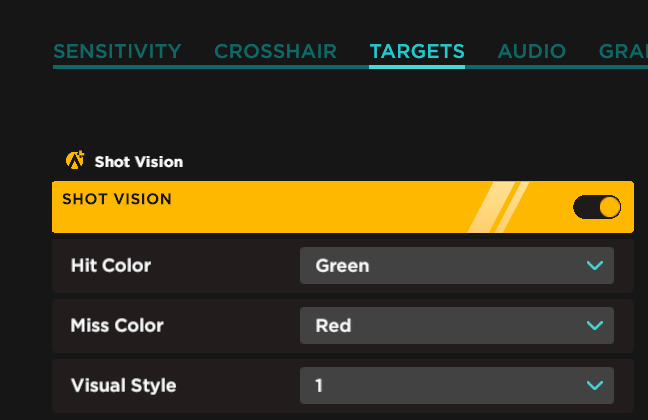The height and width of the screenshot is (420, 648).
Task: Click the SHOT VISION label in yellow banner
Action: (x=117, y=199)
